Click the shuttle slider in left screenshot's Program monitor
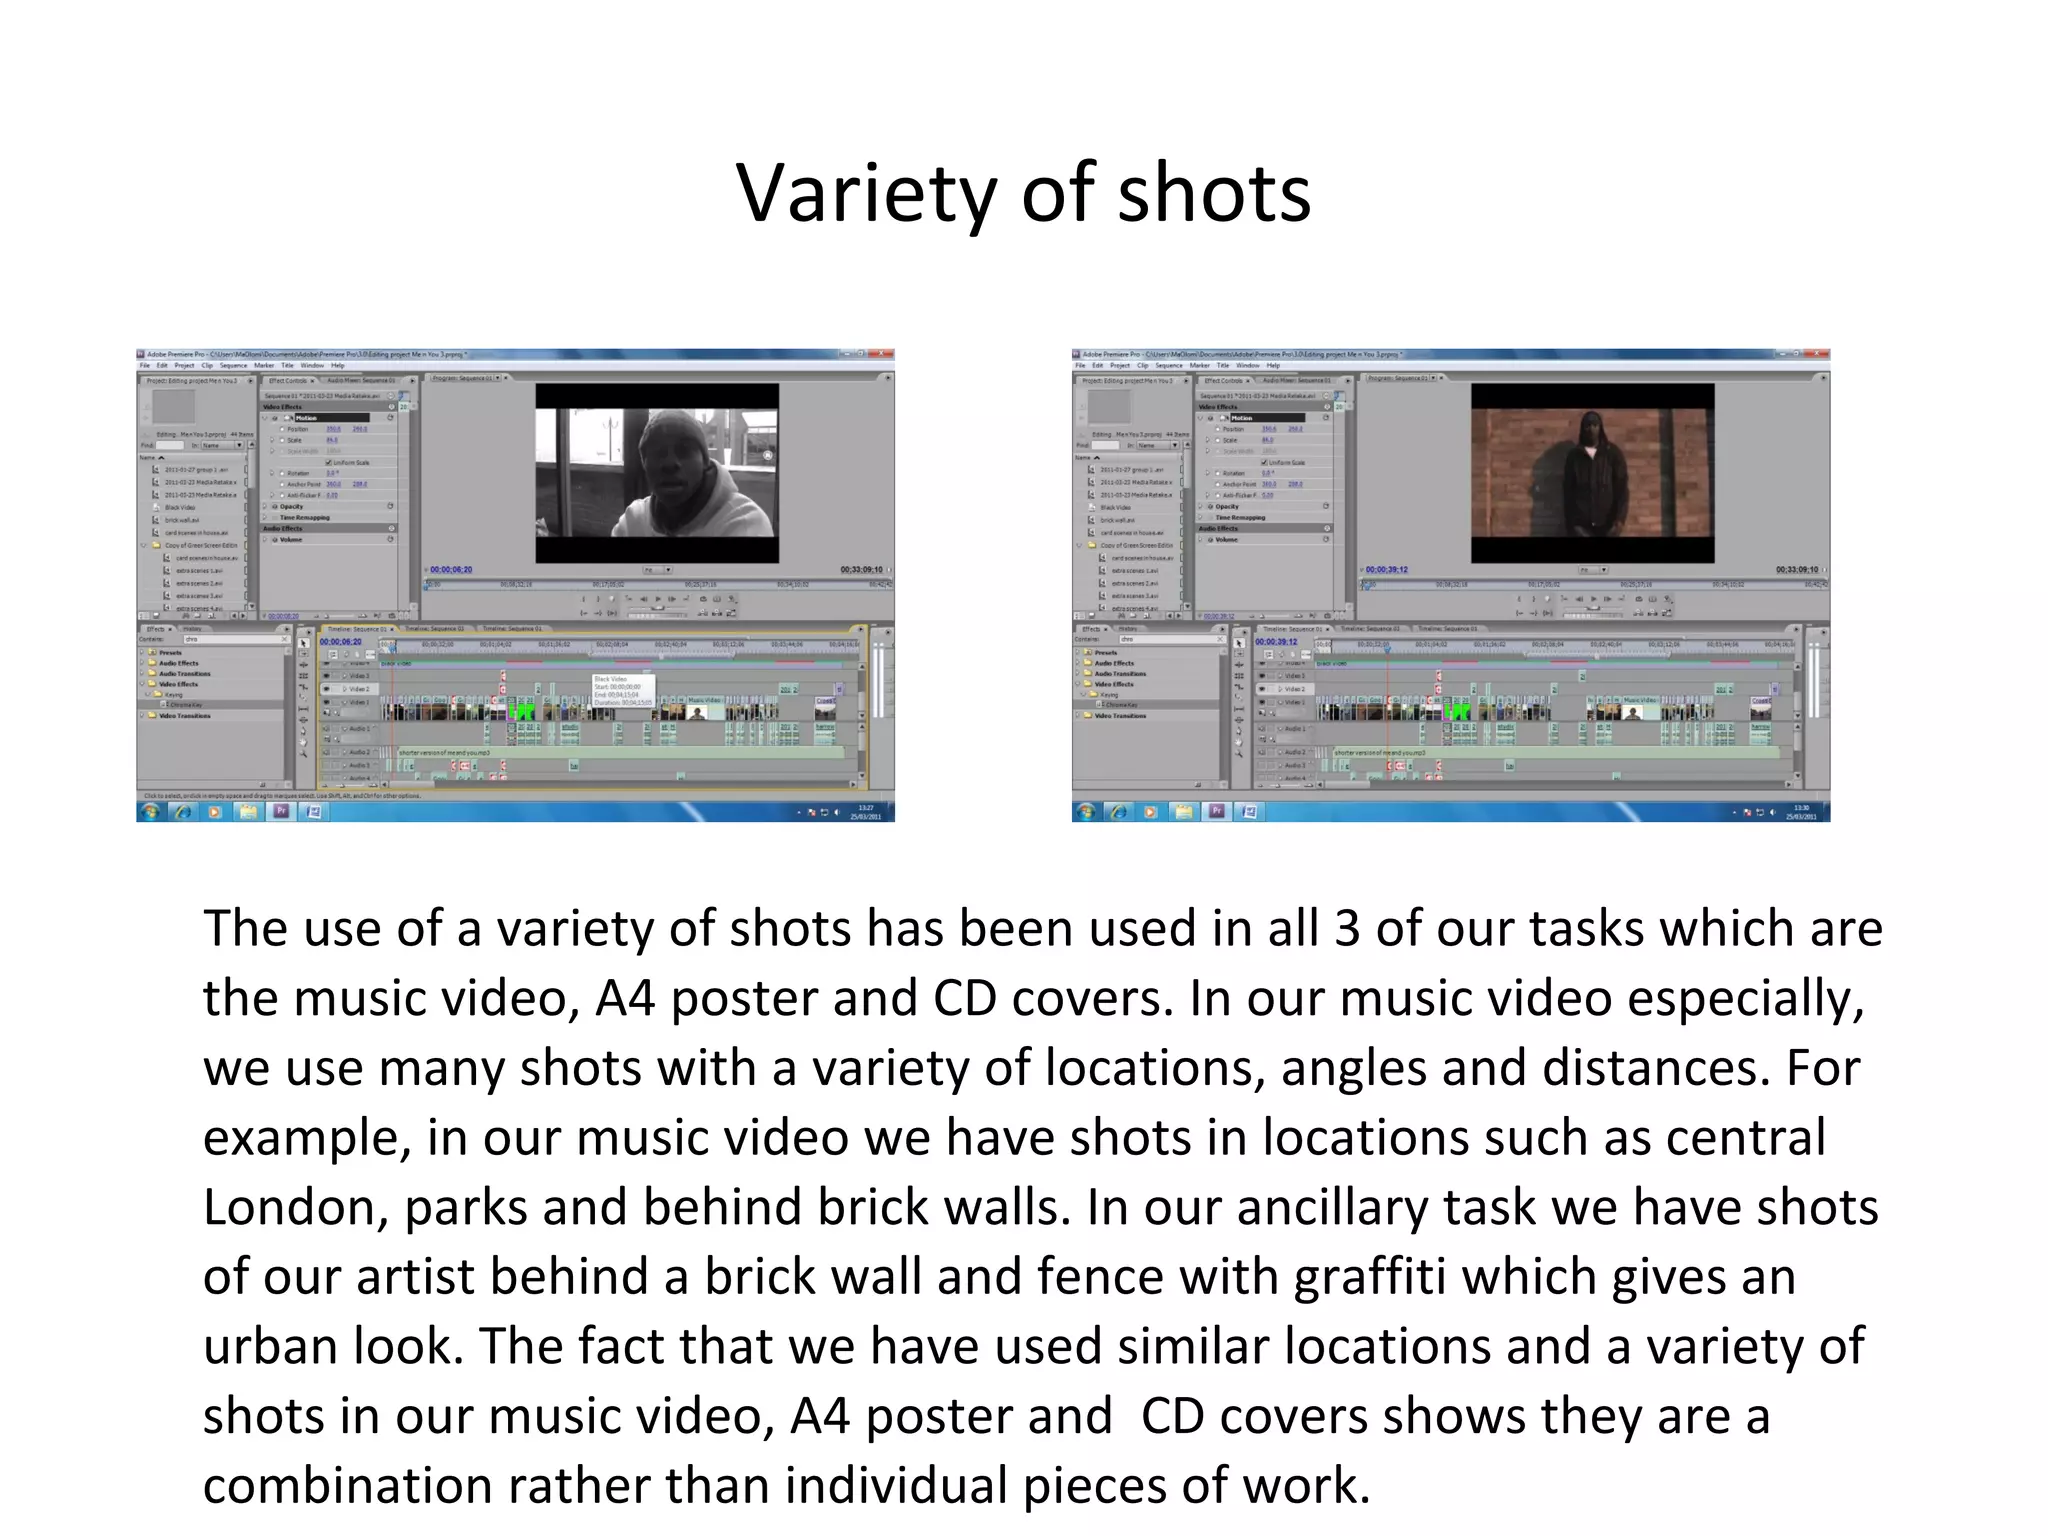This screenshot has width=2048, height=1536. coord(658,608)
